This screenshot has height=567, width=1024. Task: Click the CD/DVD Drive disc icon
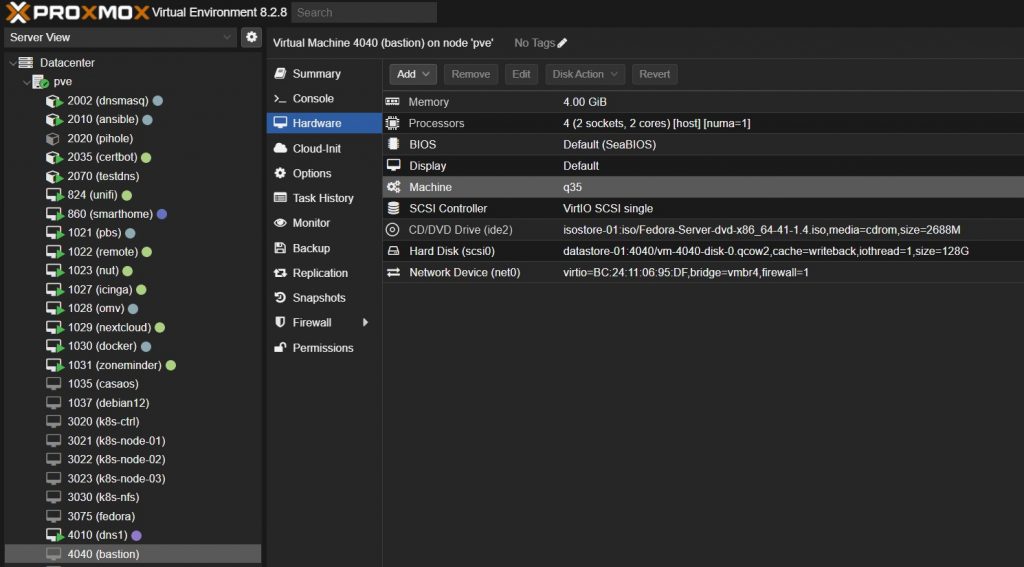393,230
